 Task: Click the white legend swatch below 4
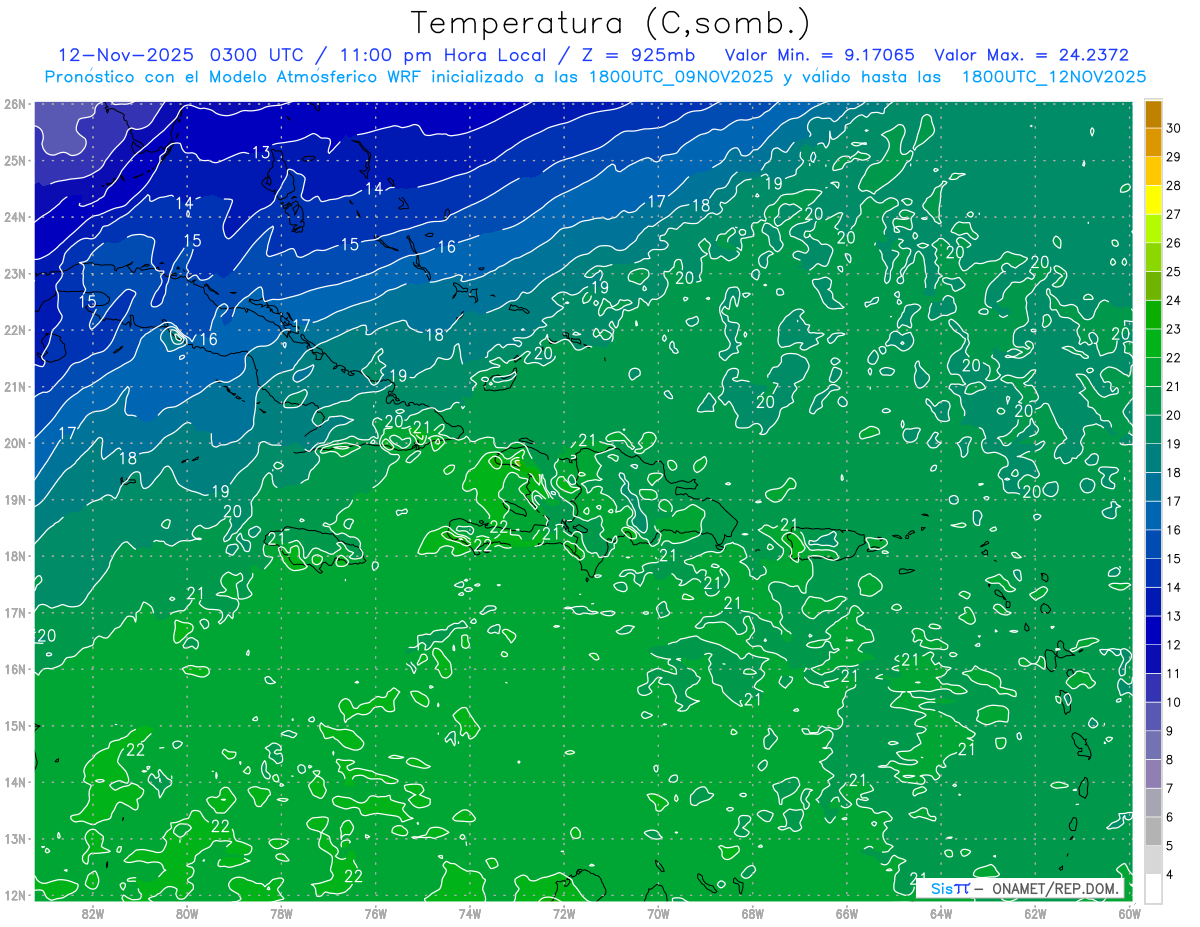point(1153,888)
